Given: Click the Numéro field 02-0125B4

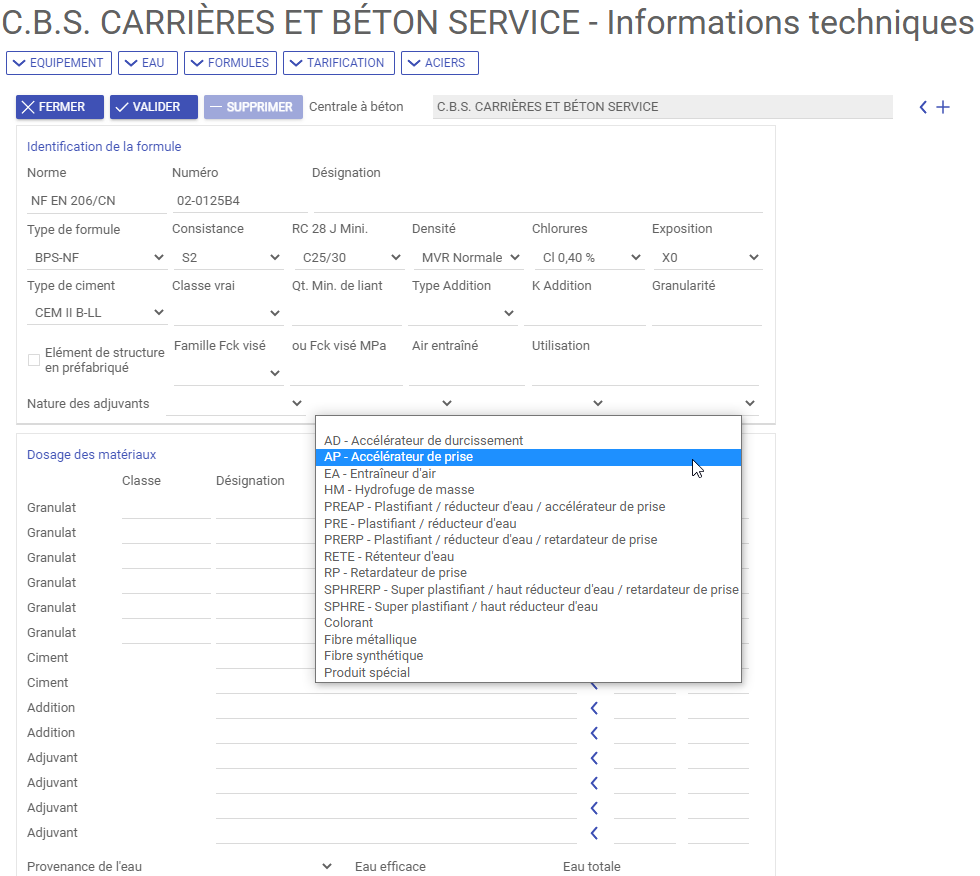Looking at the screenshot, I should click(240, 201).
